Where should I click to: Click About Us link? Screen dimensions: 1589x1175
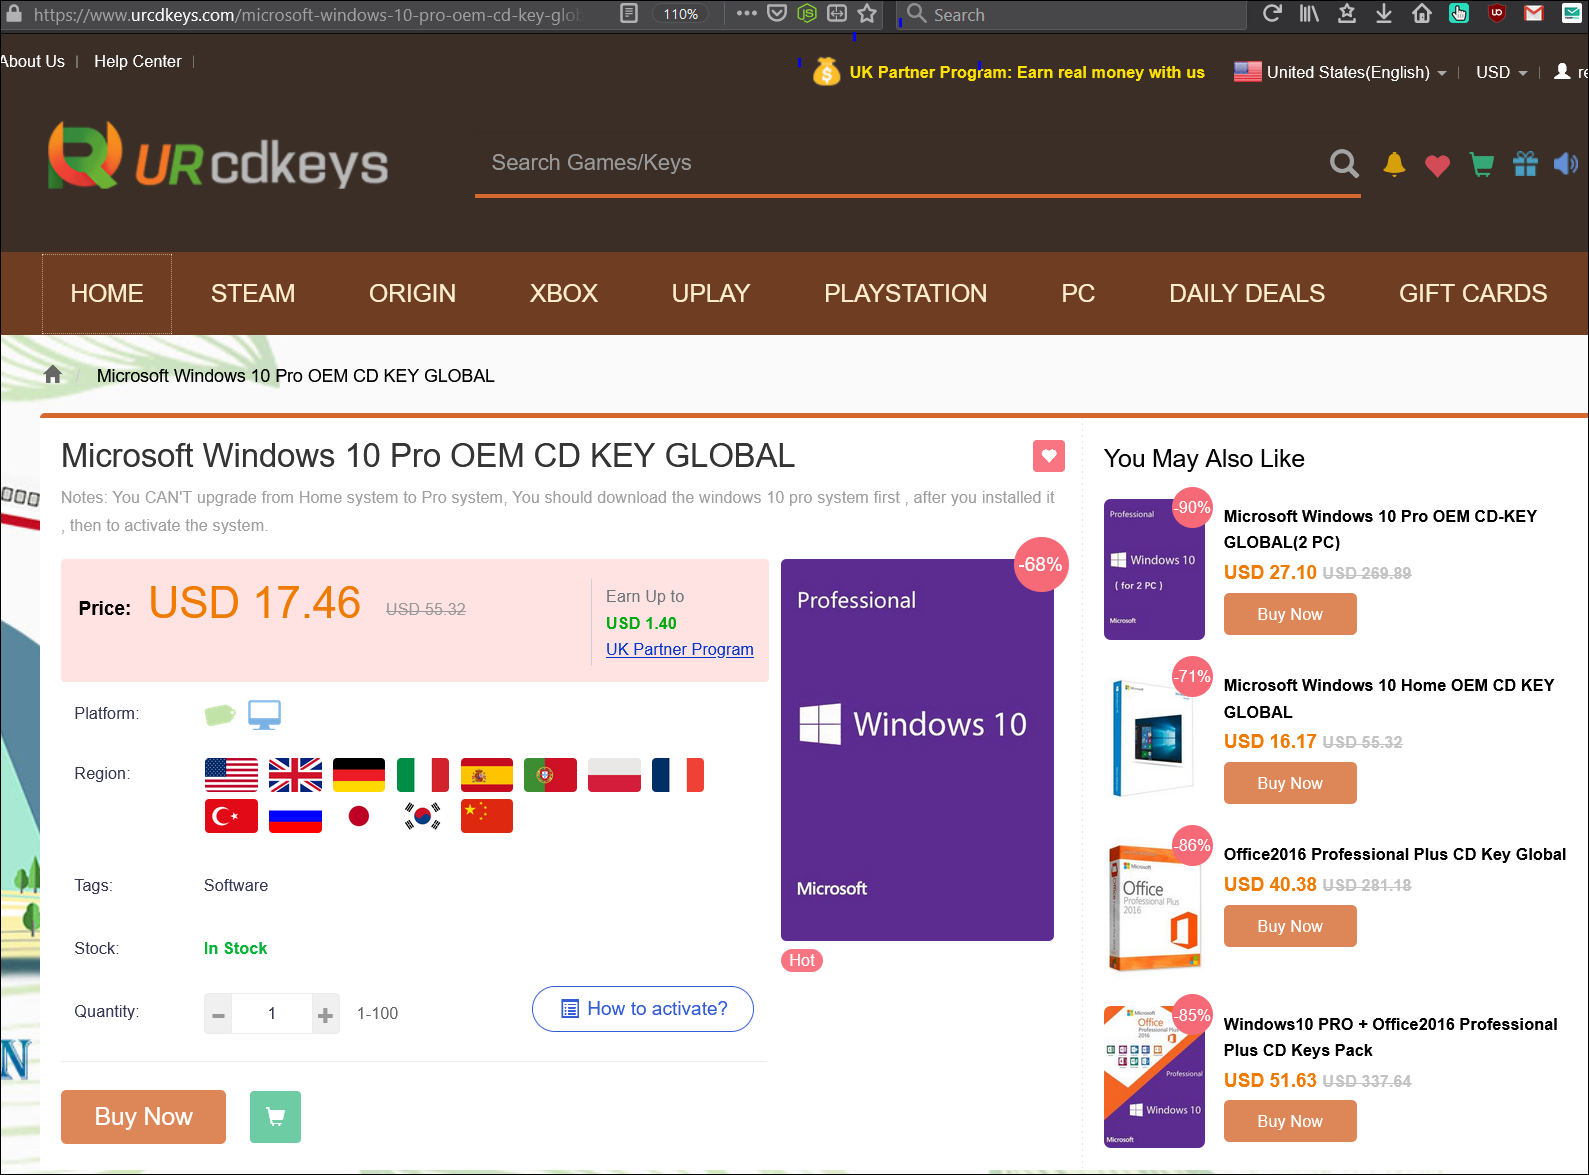pyautogui.click(x=33, y=61)
